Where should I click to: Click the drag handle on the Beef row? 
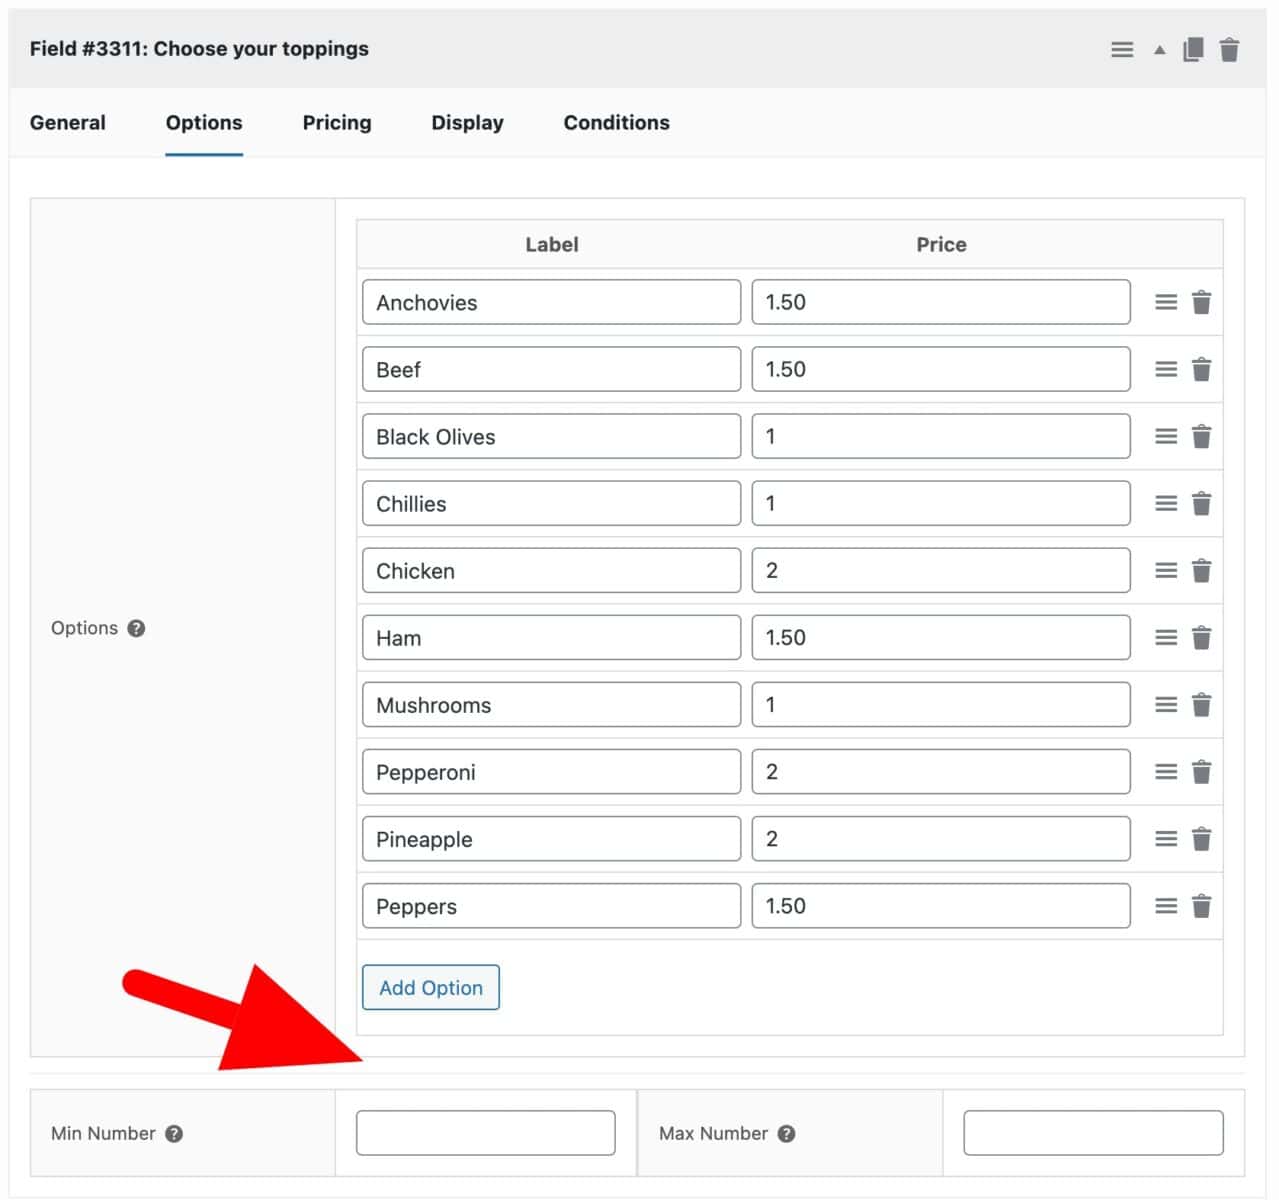(1166, 368)
